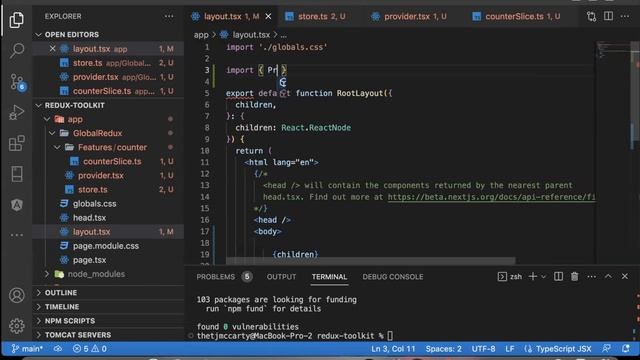
Task: Open store.ts in the file tree
Action: click(93, 190)
